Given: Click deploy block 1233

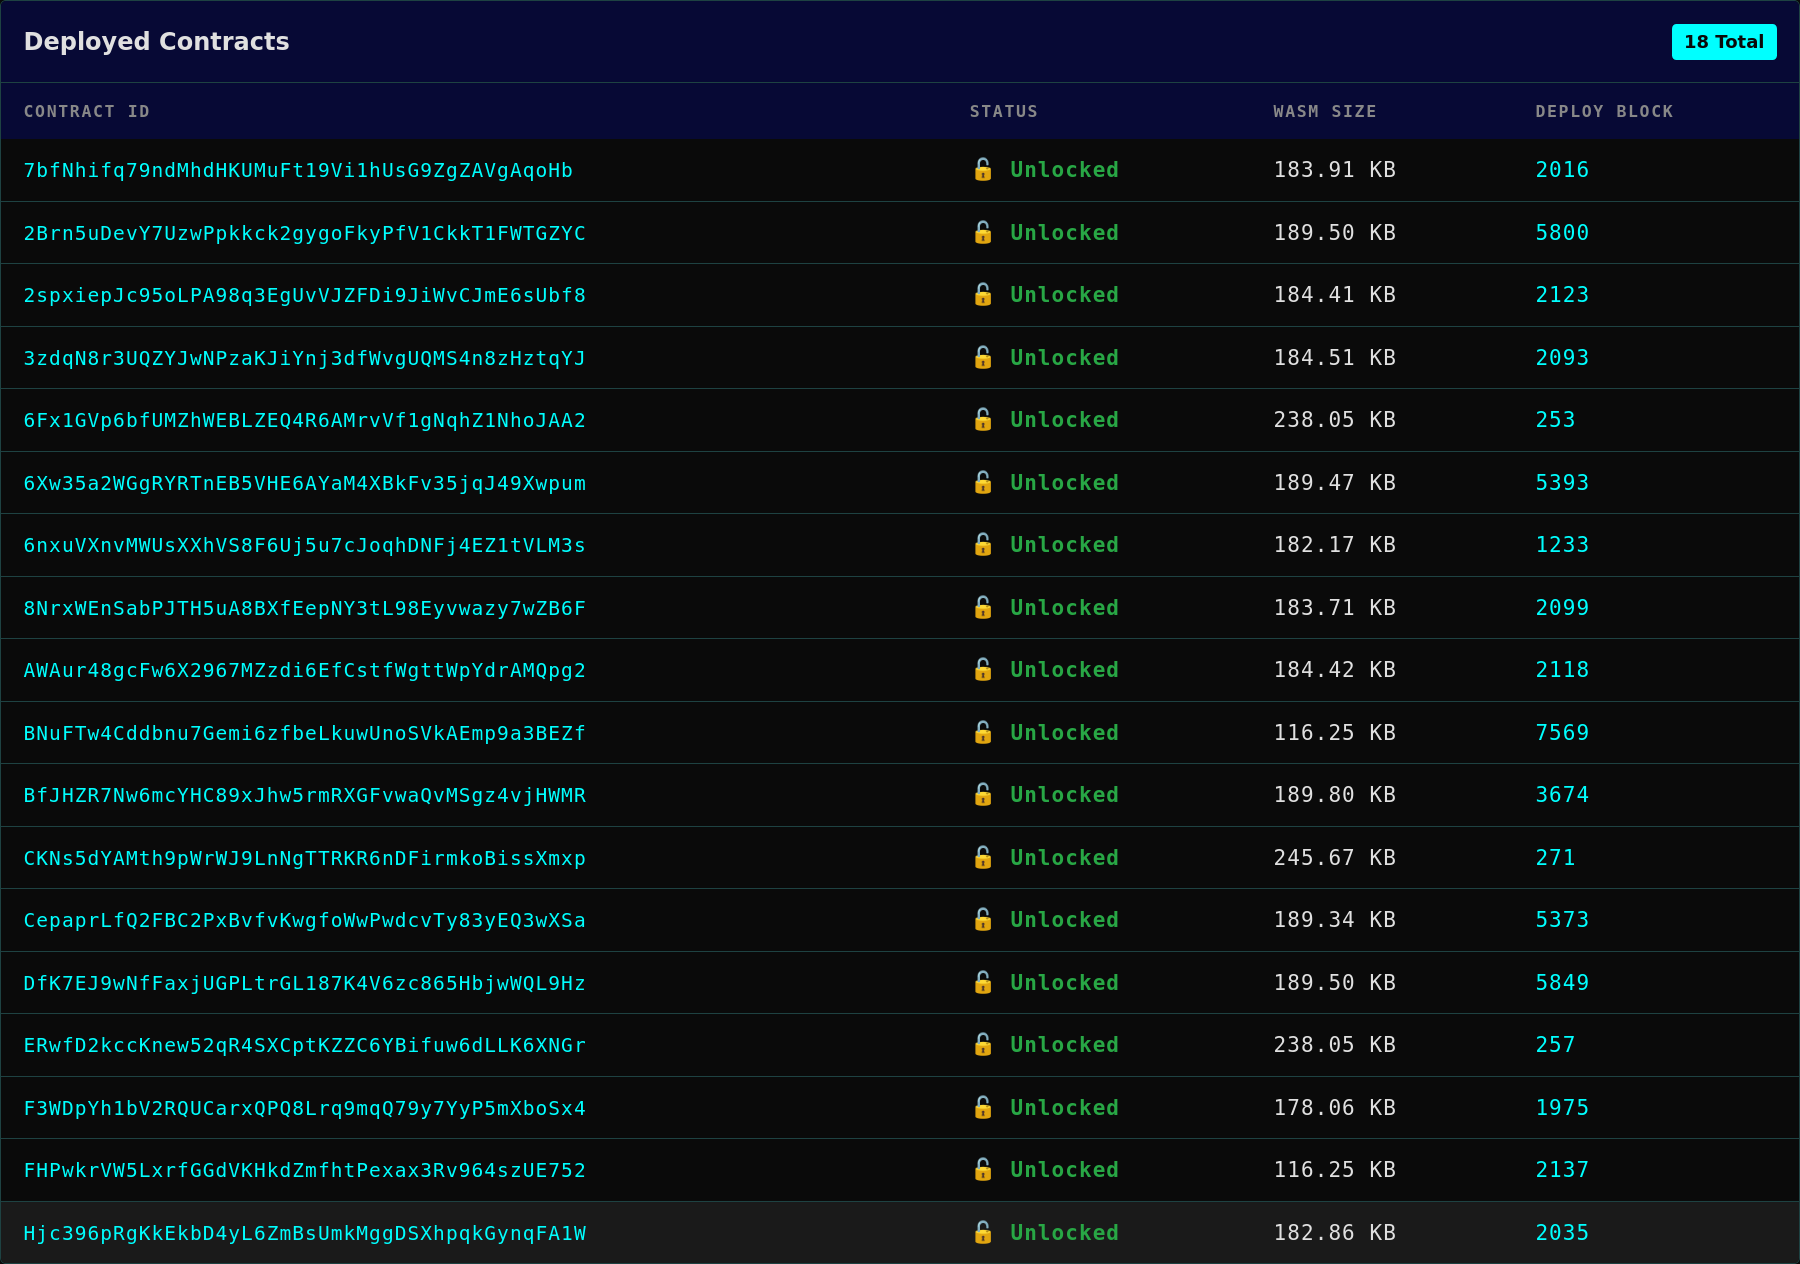Looking at the screenshot, I should tap(1562, 545).
